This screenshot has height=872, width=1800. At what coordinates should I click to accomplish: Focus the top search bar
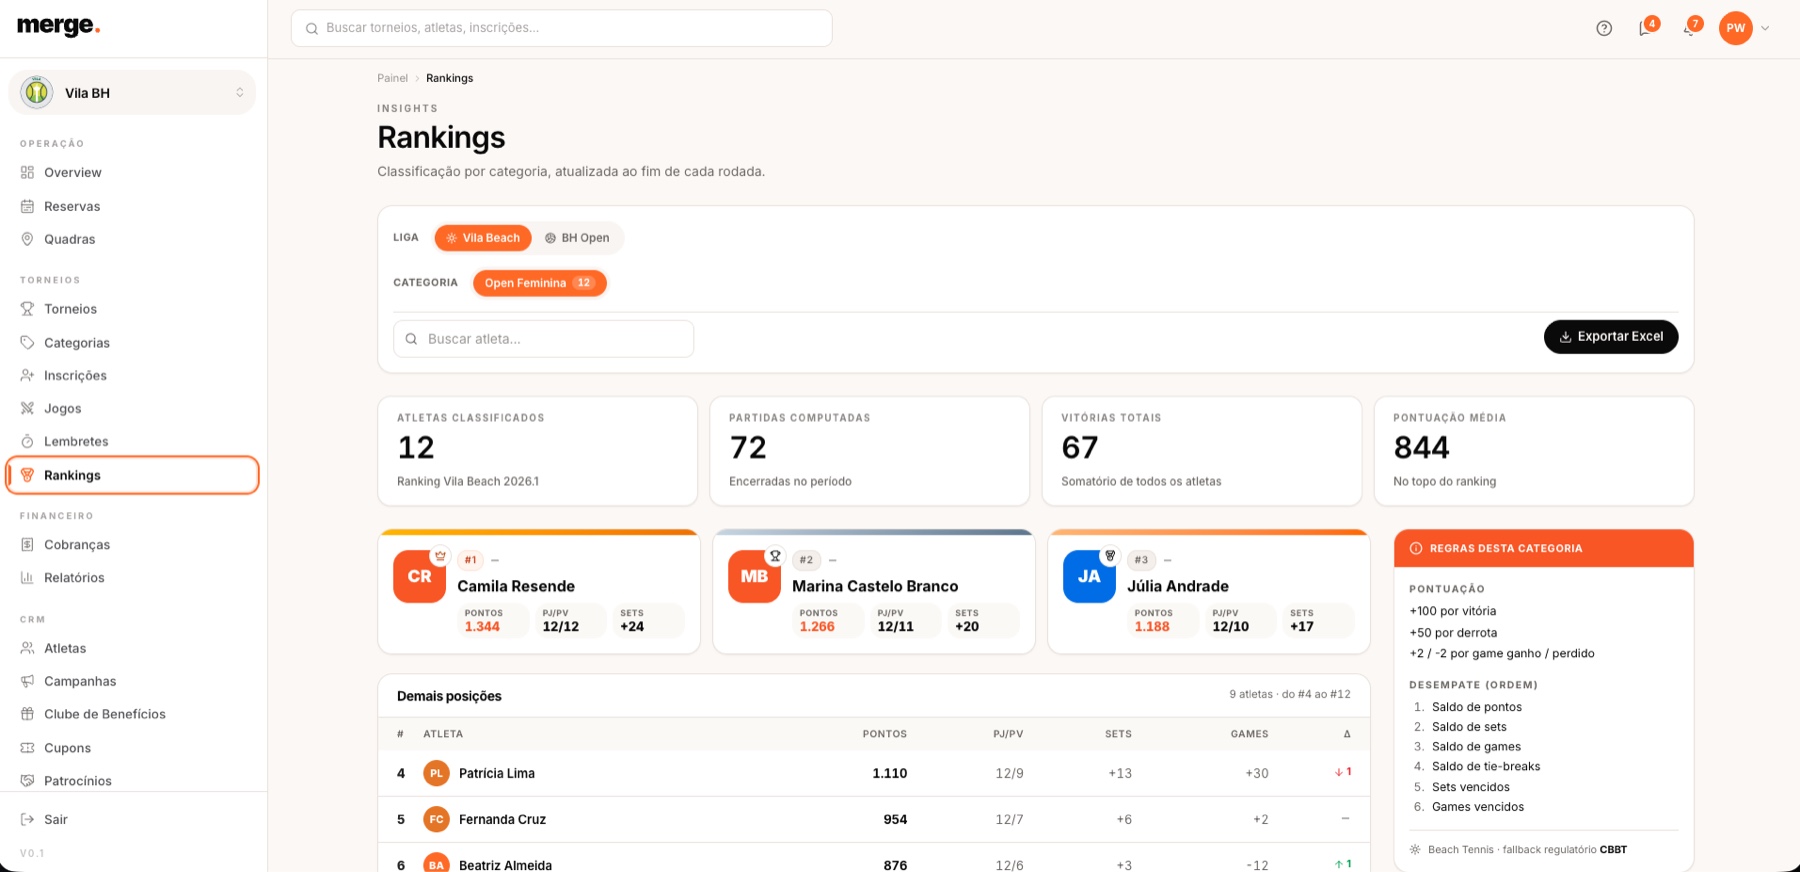[562, 28]
